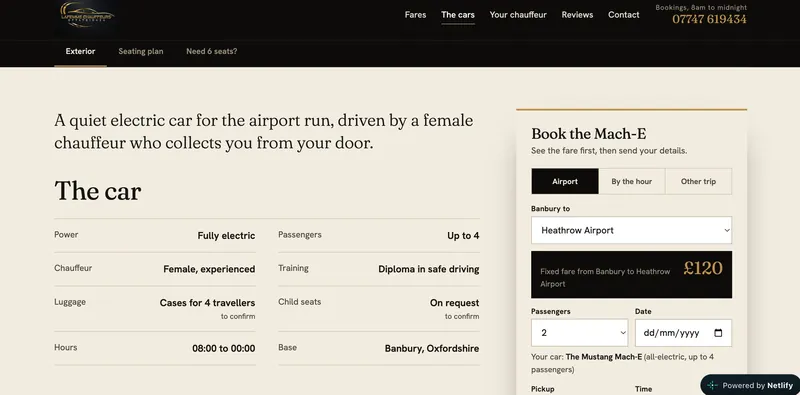The image size is (800, 395).
Task: Click the 'The car' heading
Action: (97, 191)
